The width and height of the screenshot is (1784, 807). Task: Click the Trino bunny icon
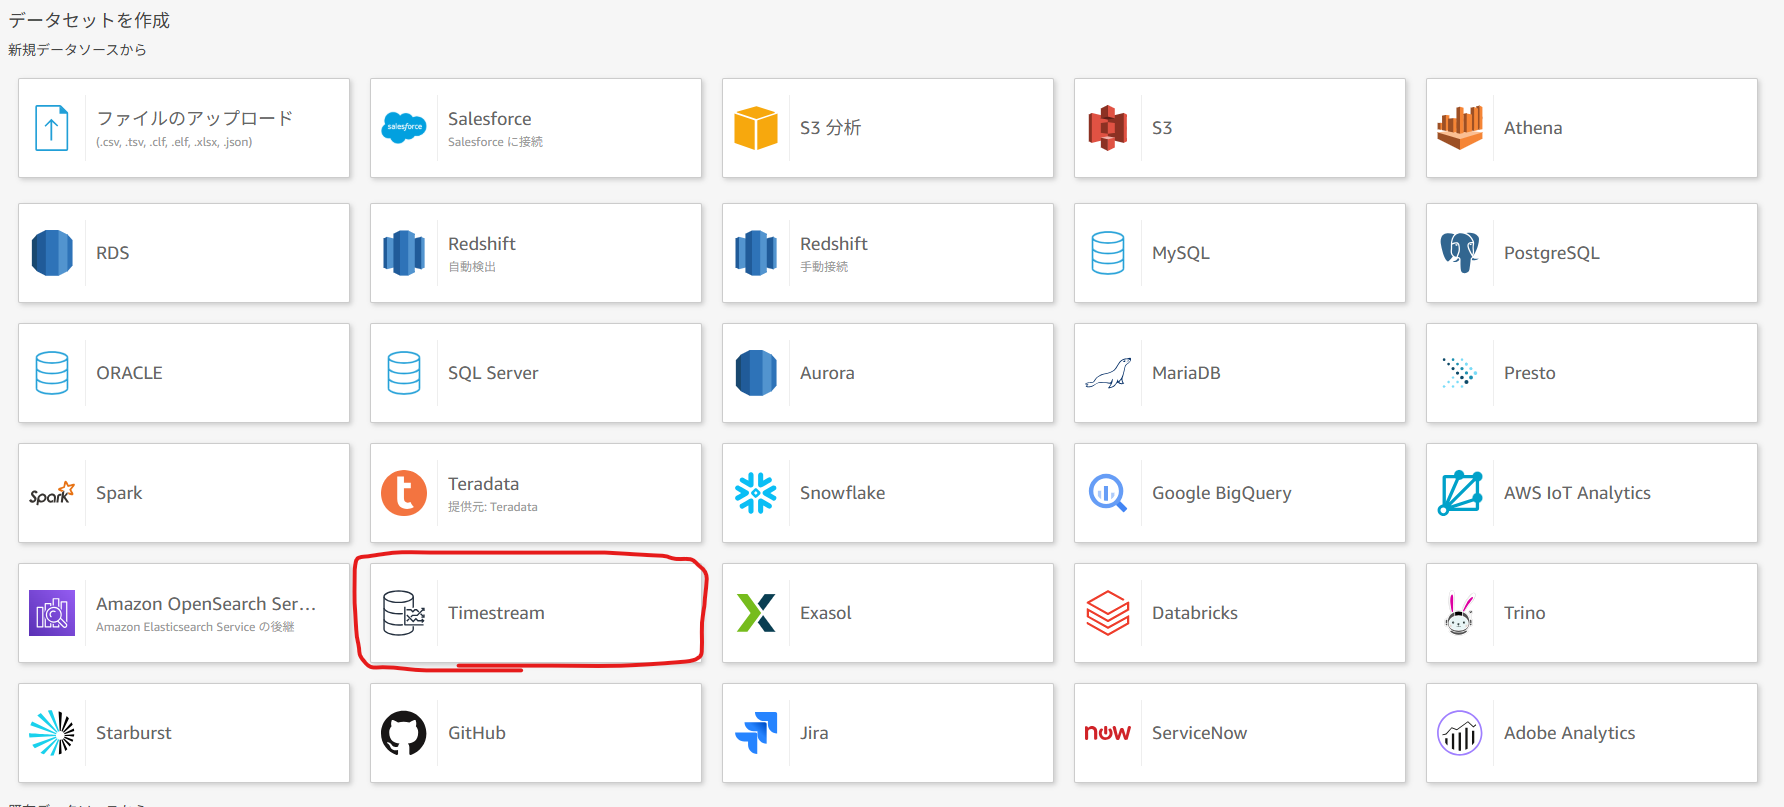[1460, 614]
